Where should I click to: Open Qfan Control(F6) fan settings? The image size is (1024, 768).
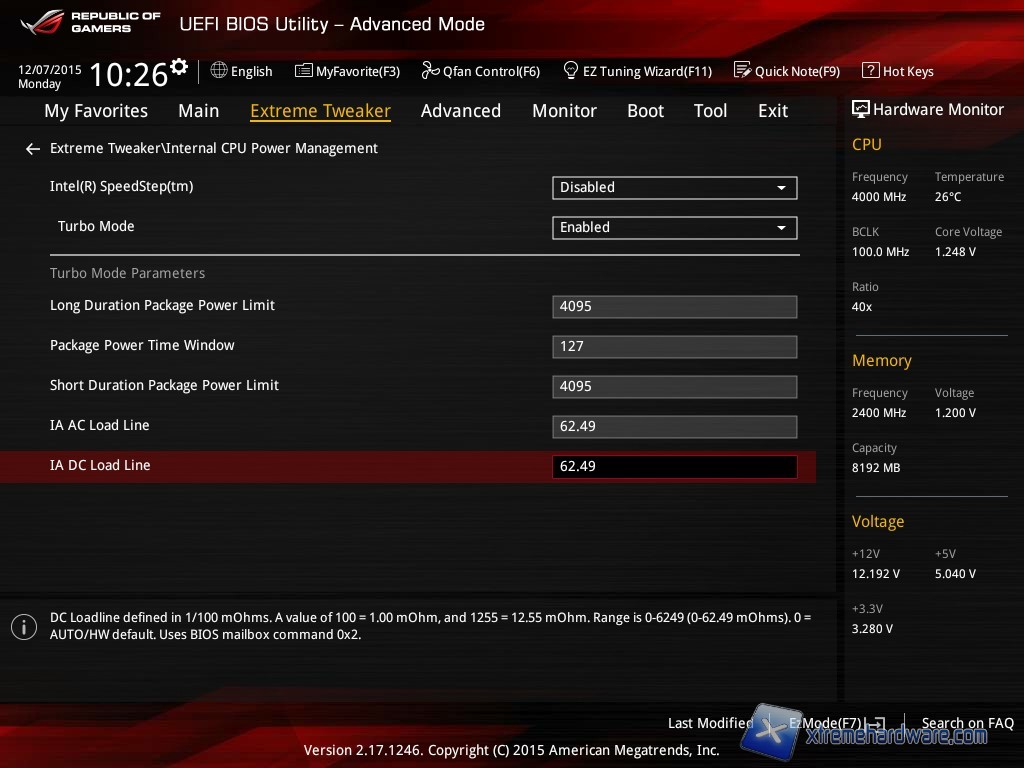tap(481, 71)
